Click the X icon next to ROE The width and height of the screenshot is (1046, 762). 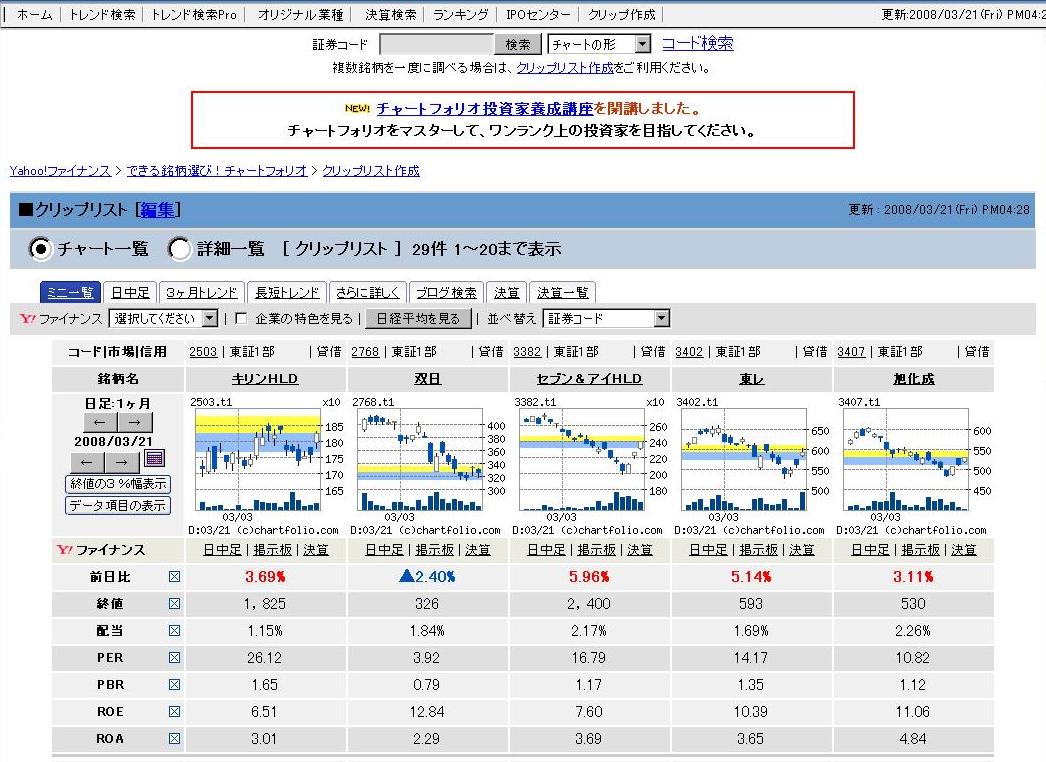click(x=175, y=712)
